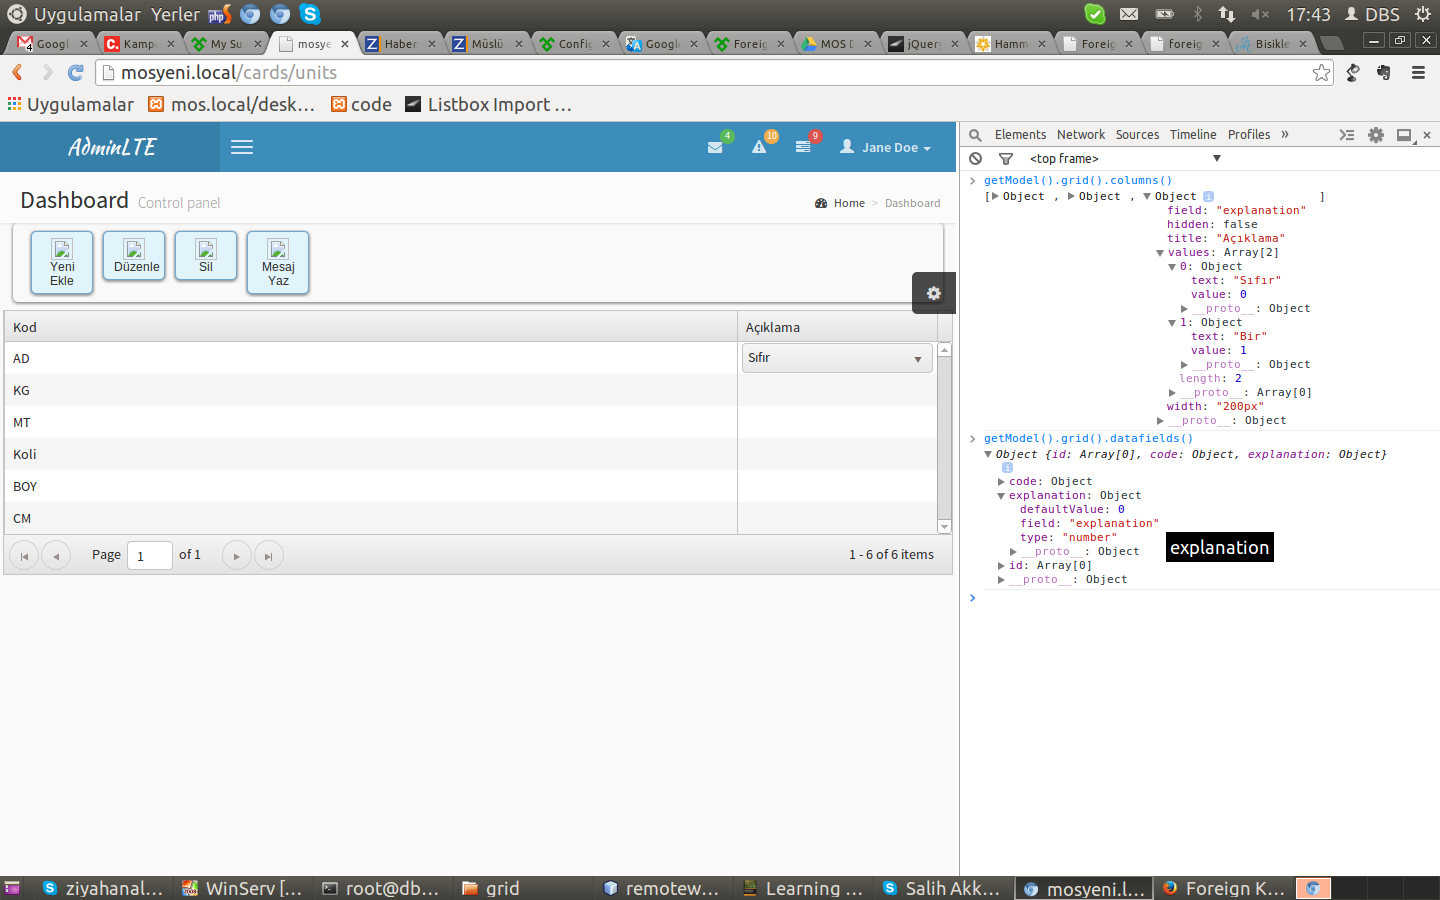Click the eyedropper extension icon
Screen dimensions: 1440x900
point(1353,72)
